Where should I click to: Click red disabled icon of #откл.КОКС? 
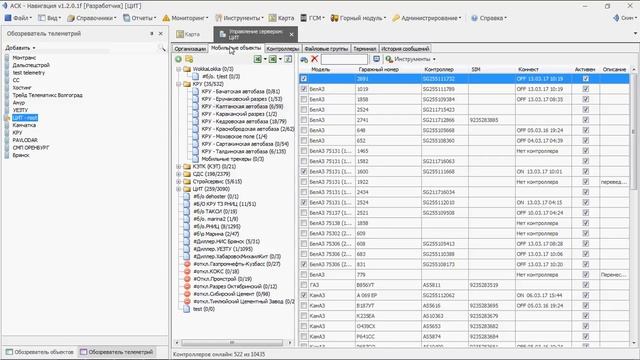tap(187, 271)
